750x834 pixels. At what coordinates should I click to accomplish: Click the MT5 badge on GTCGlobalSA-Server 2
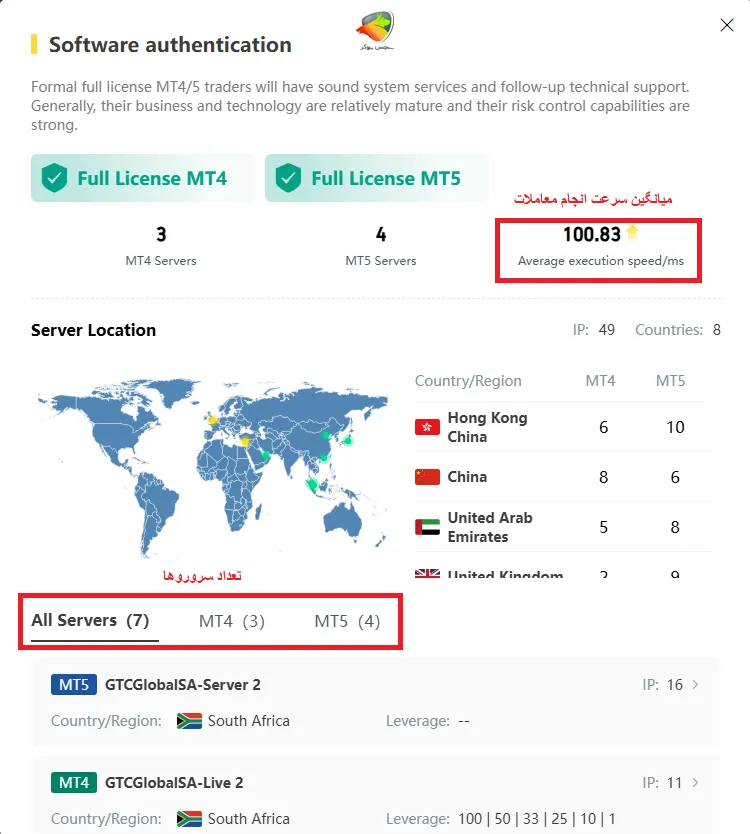click(x=73, y=684)
